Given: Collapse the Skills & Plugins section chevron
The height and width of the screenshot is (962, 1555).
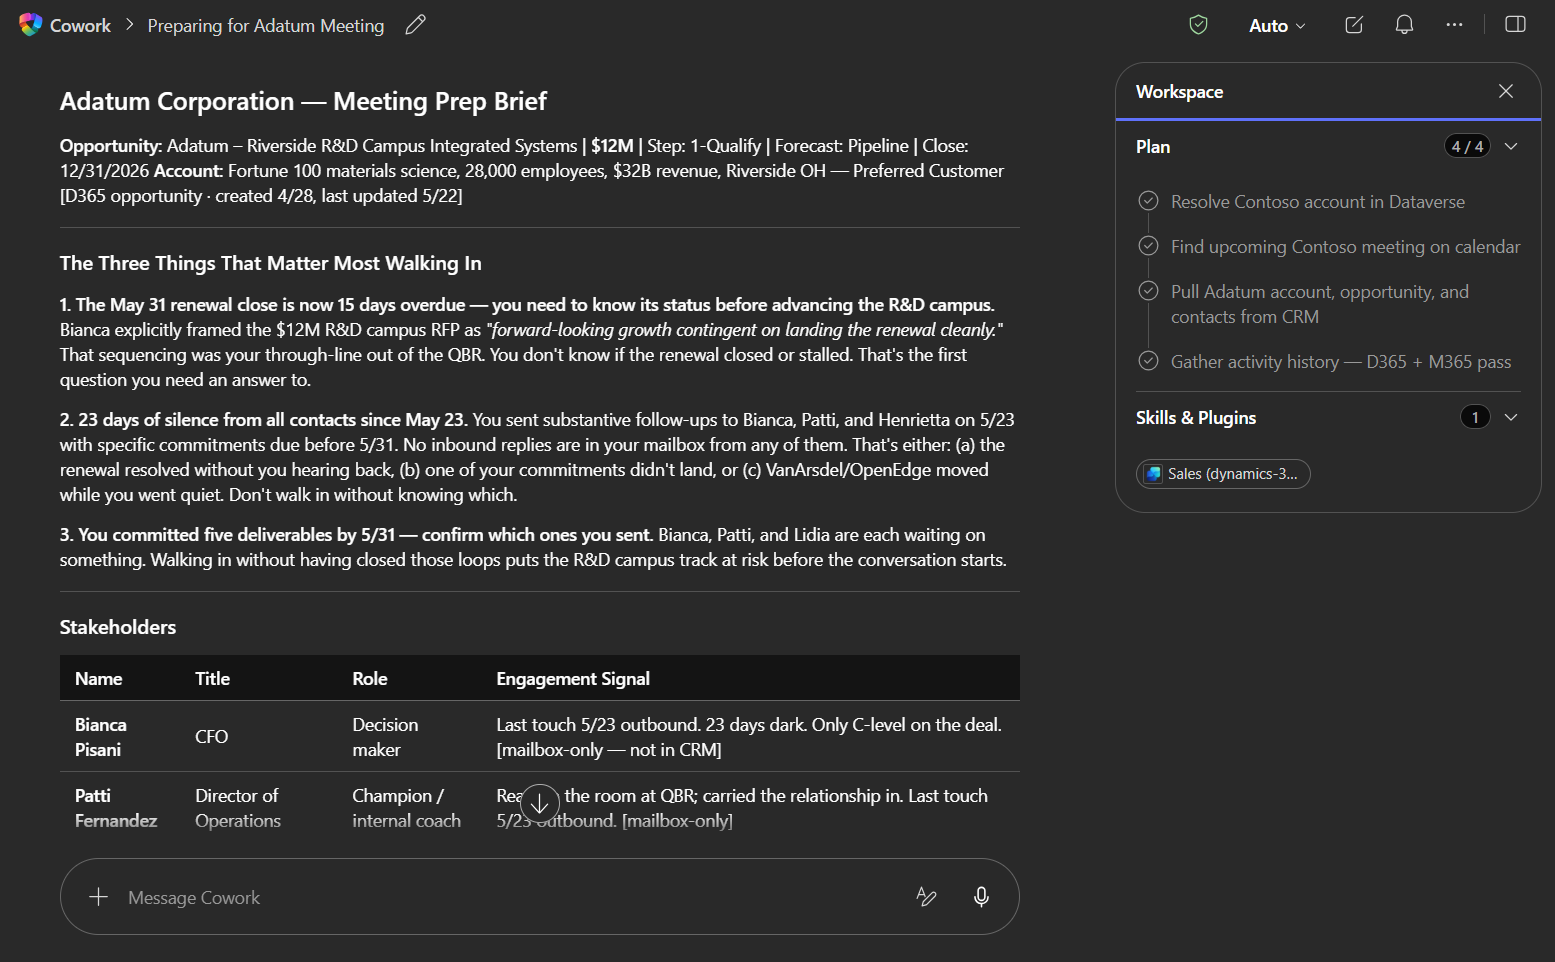Looking at the screenshot, I should click(1511, 417).
